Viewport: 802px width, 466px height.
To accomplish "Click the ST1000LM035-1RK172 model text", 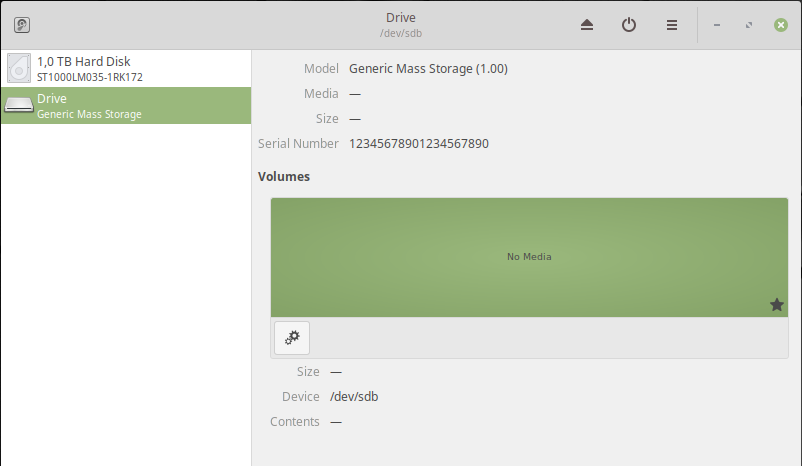I will 90,77.
